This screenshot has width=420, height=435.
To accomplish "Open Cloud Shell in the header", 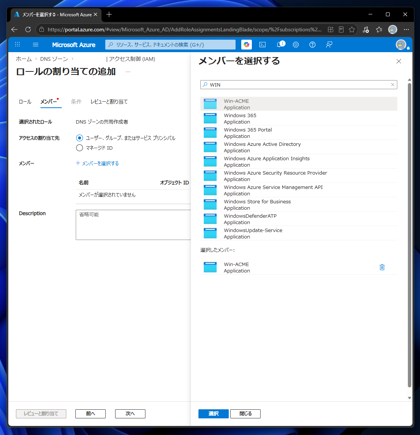I will [x=263, y=45].
